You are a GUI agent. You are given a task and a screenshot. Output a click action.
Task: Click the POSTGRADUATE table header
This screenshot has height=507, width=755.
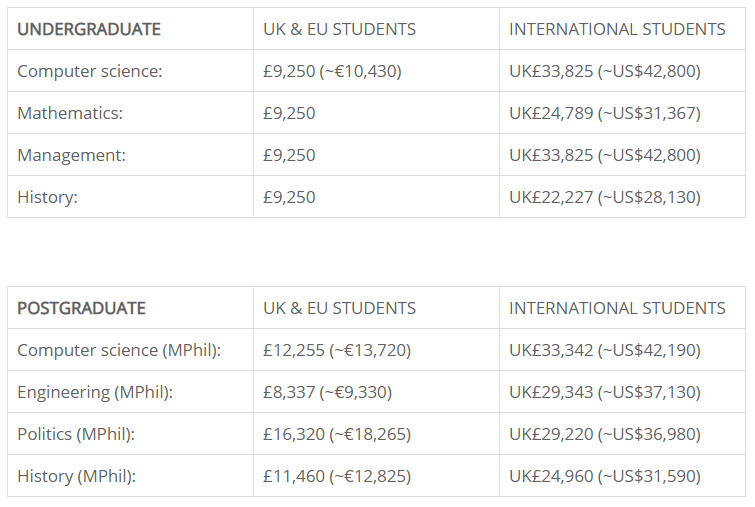click(82, 308)
